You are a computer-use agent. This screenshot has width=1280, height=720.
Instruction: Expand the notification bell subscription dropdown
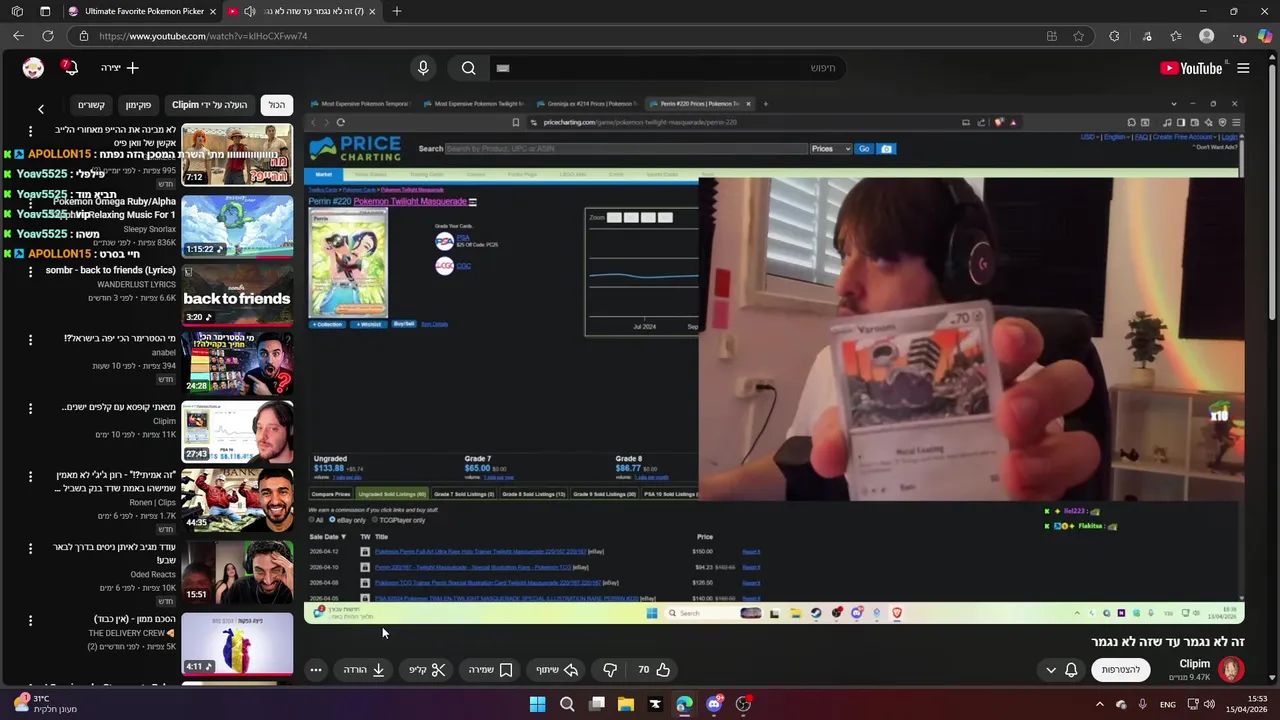coord(1061,670)
